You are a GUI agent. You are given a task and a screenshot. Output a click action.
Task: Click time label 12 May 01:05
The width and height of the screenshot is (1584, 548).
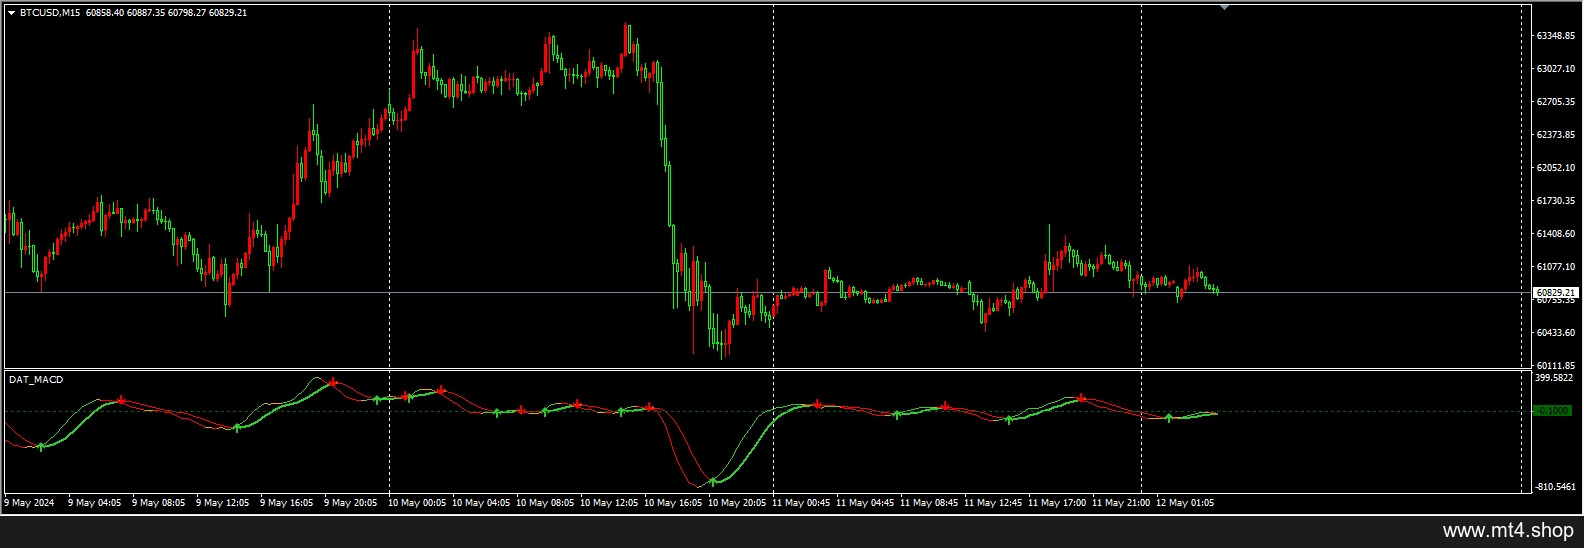1185,503
